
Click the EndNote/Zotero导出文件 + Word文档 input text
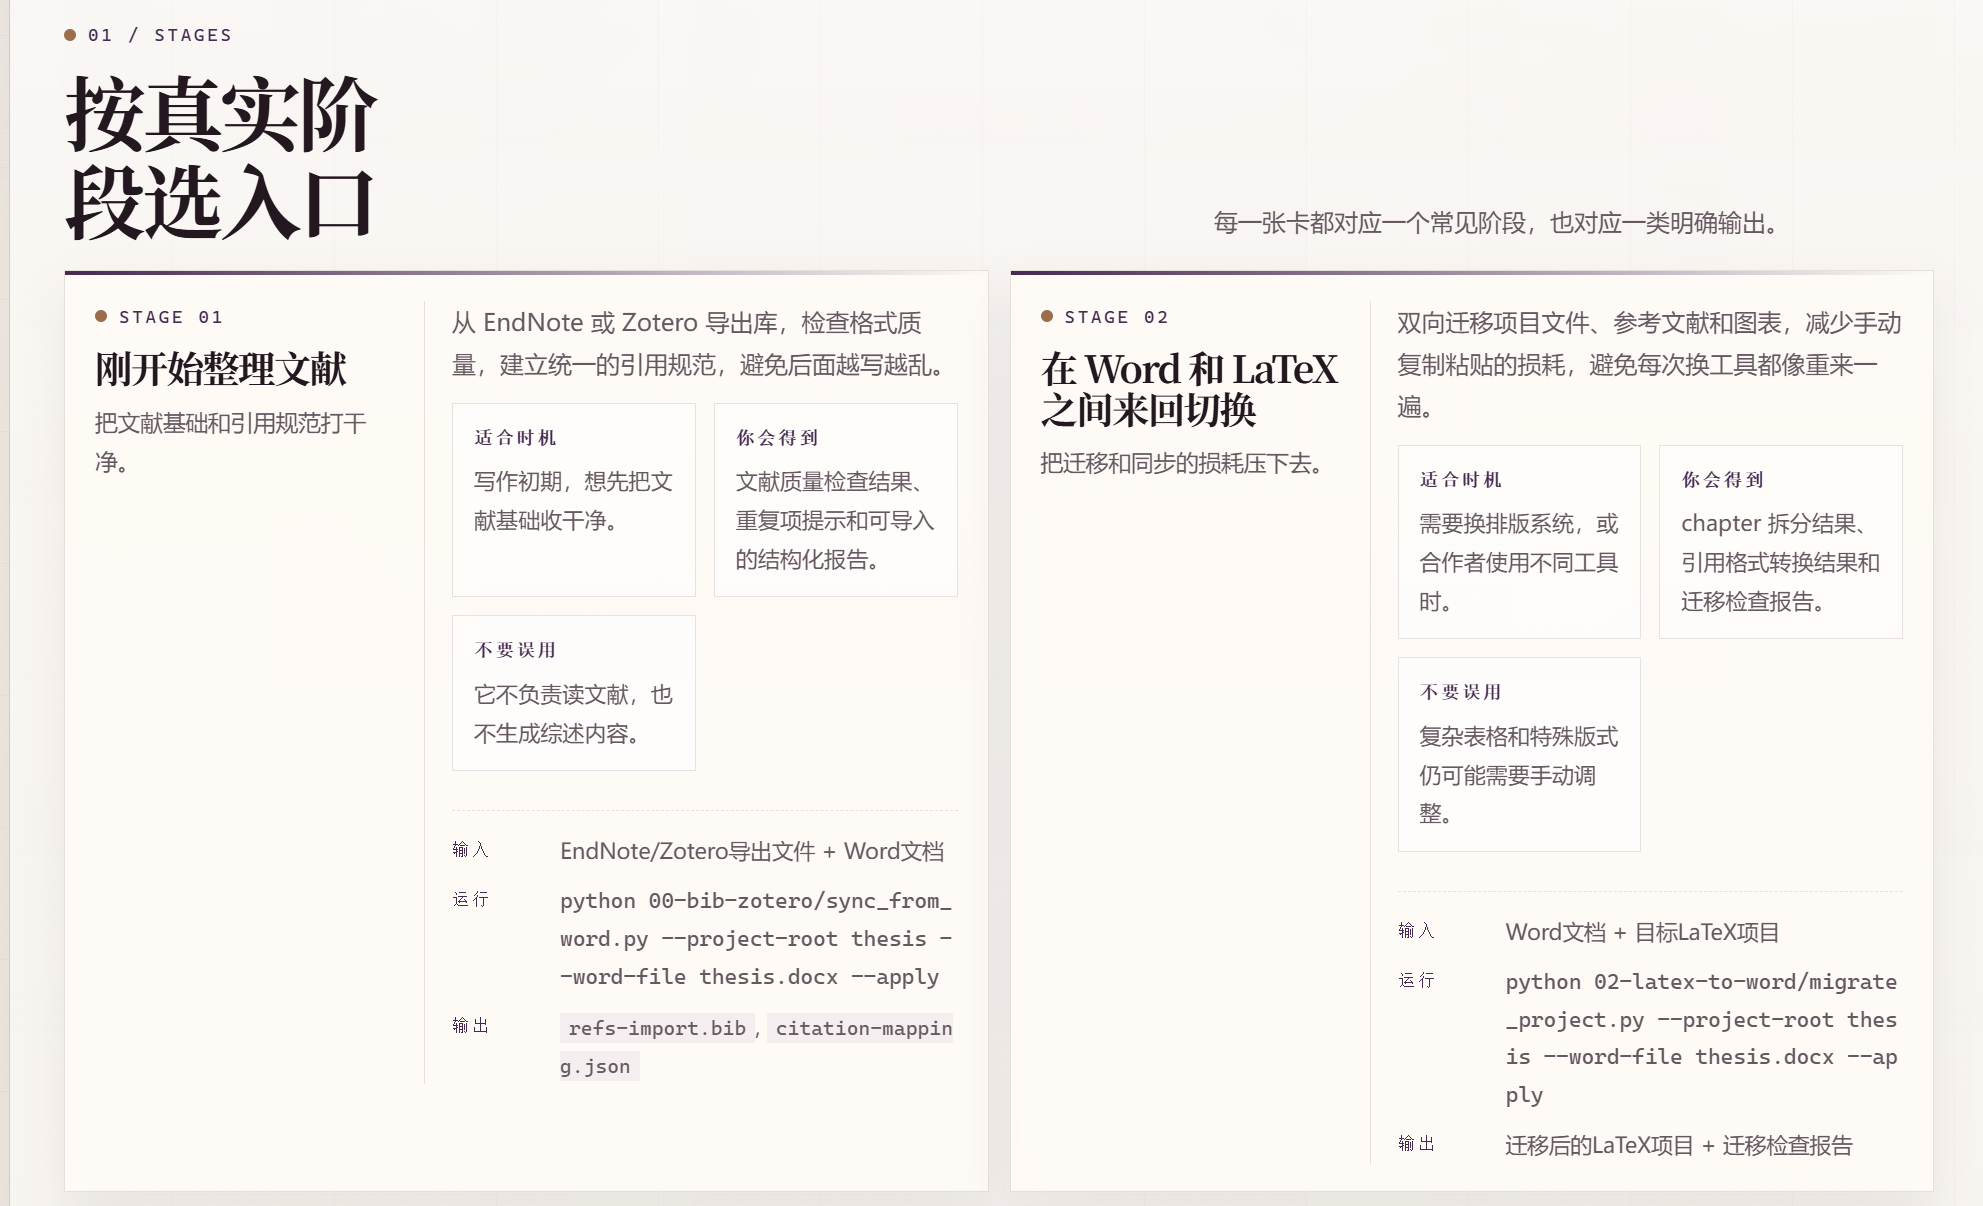coord(752,851)
